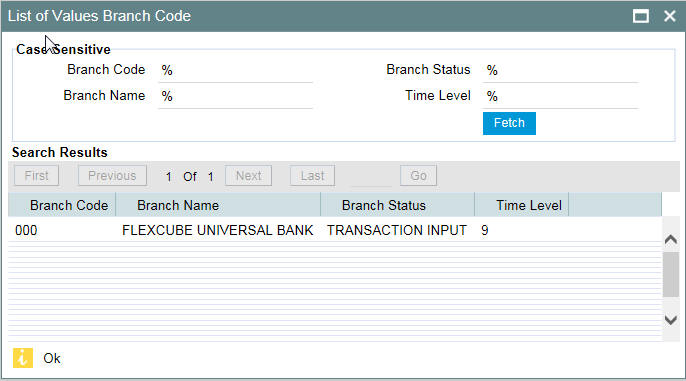Click the scroll down arrow in results
Image resolution: width=686 pixels, height=381 pixels.
coord(671,320)
